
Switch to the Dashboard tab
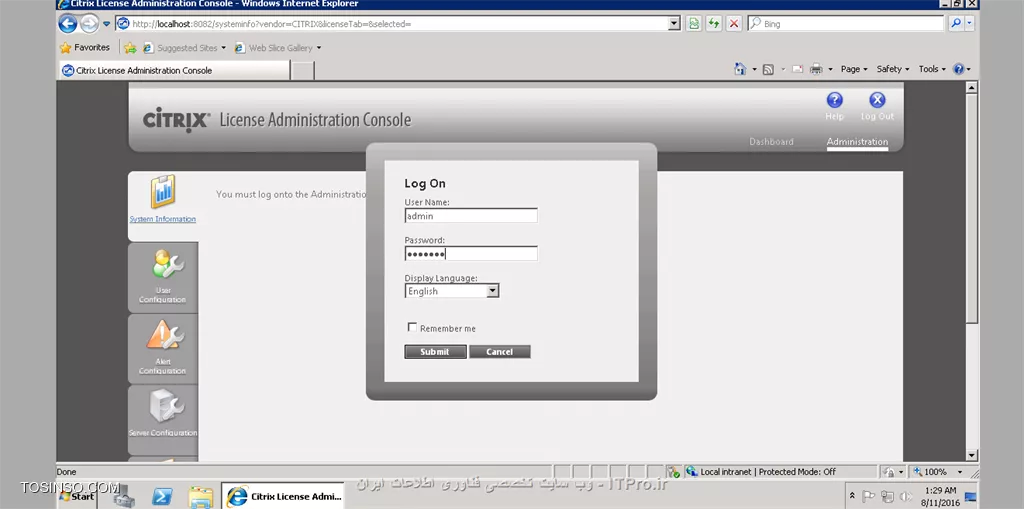771,142
